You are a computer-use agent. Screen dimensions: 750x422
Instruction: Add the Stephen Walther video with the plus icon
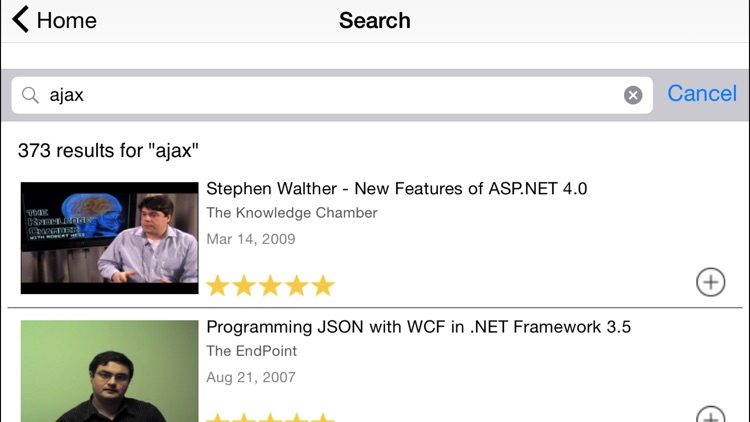click(x=710, y=283)
